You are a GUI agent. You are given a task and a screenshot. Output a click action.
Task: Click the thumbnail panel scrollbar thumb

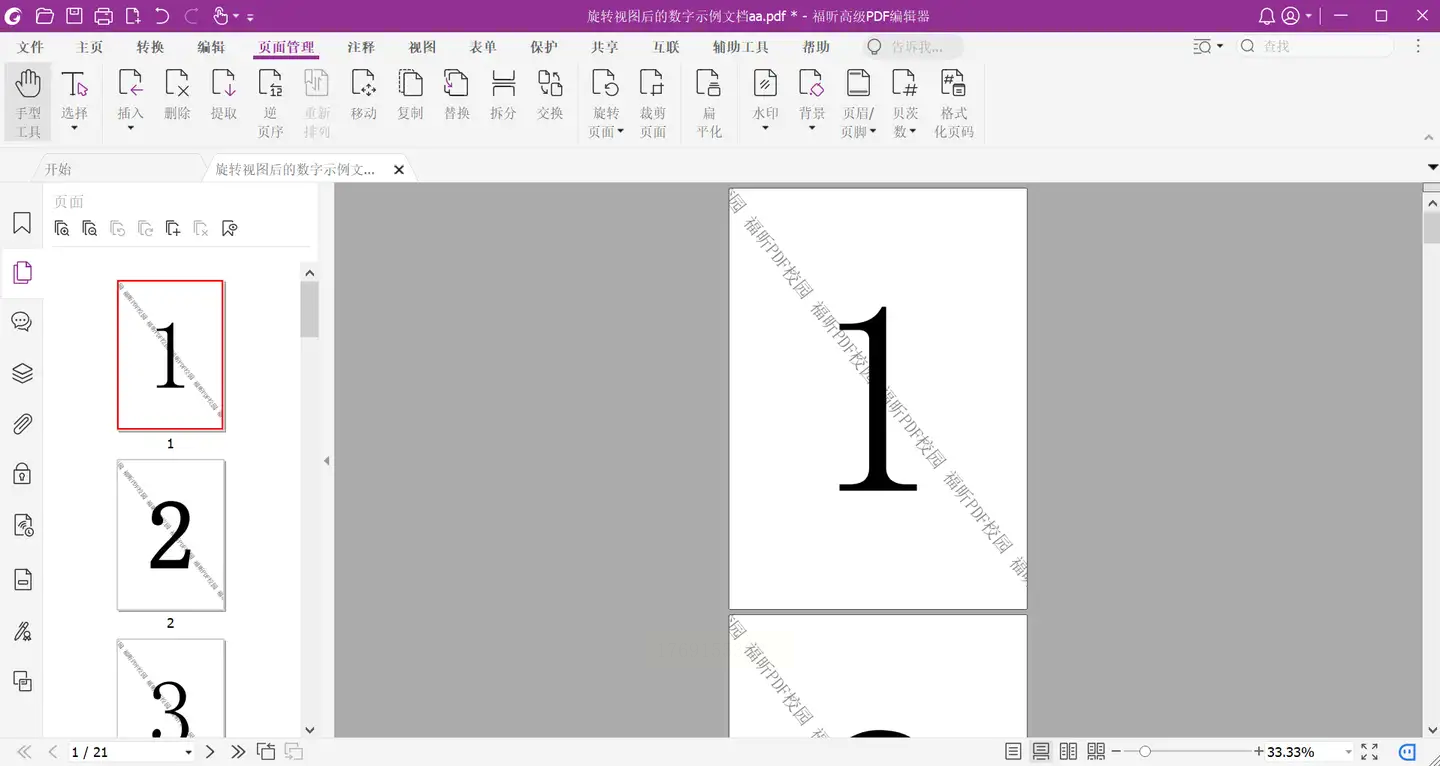pyautogui.click(x=310, y=309)
